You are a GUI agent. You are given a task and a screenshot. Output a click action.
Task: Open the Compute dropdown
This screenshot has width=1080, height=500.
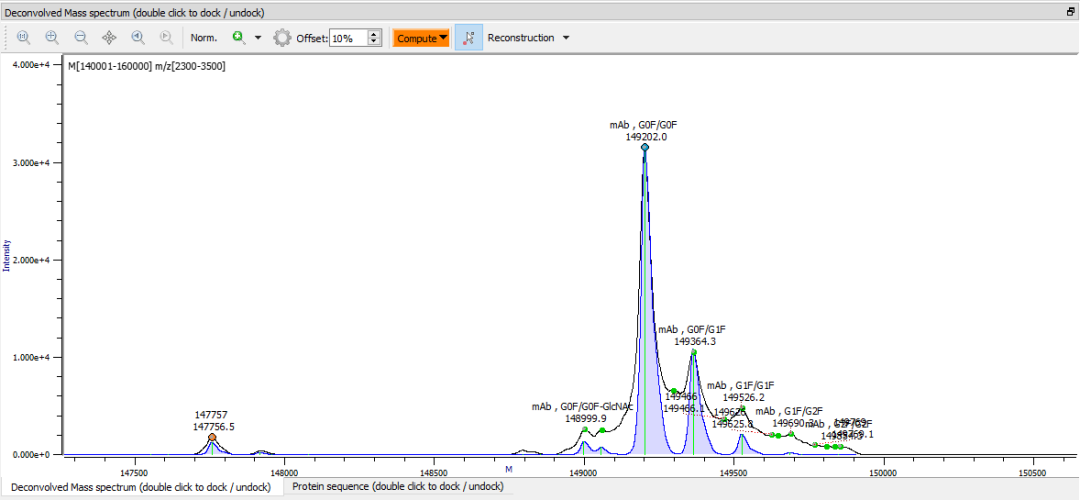click(421, 38)
